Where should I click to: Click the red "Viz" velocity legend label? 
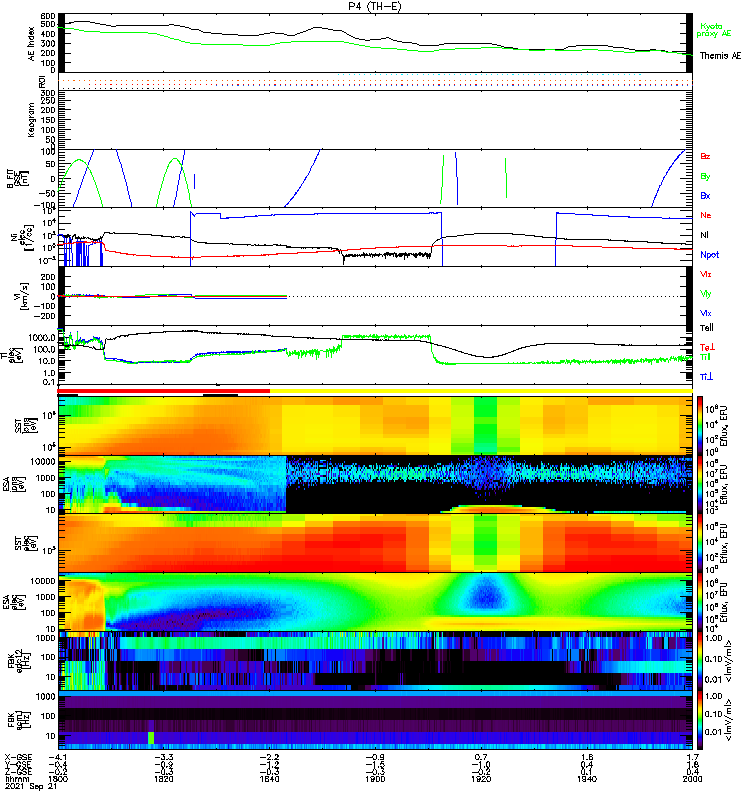point(705,274)
